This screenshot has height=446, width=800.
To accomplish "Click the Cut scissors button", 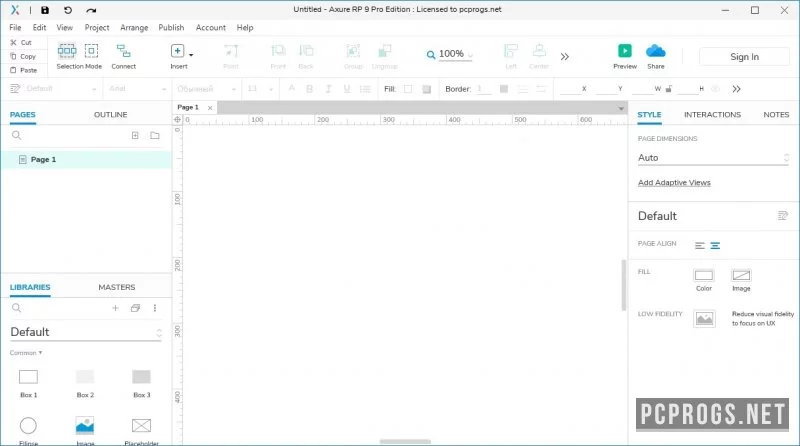I will click(21, 42).
